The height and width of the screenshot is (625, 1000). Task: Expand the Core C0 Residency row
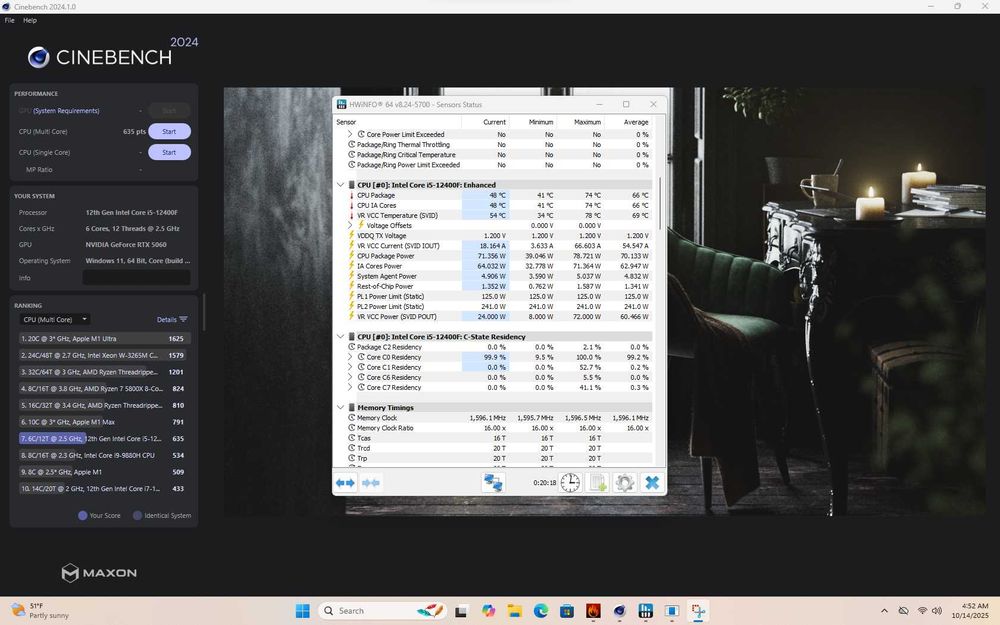click(x=350, y=357)
